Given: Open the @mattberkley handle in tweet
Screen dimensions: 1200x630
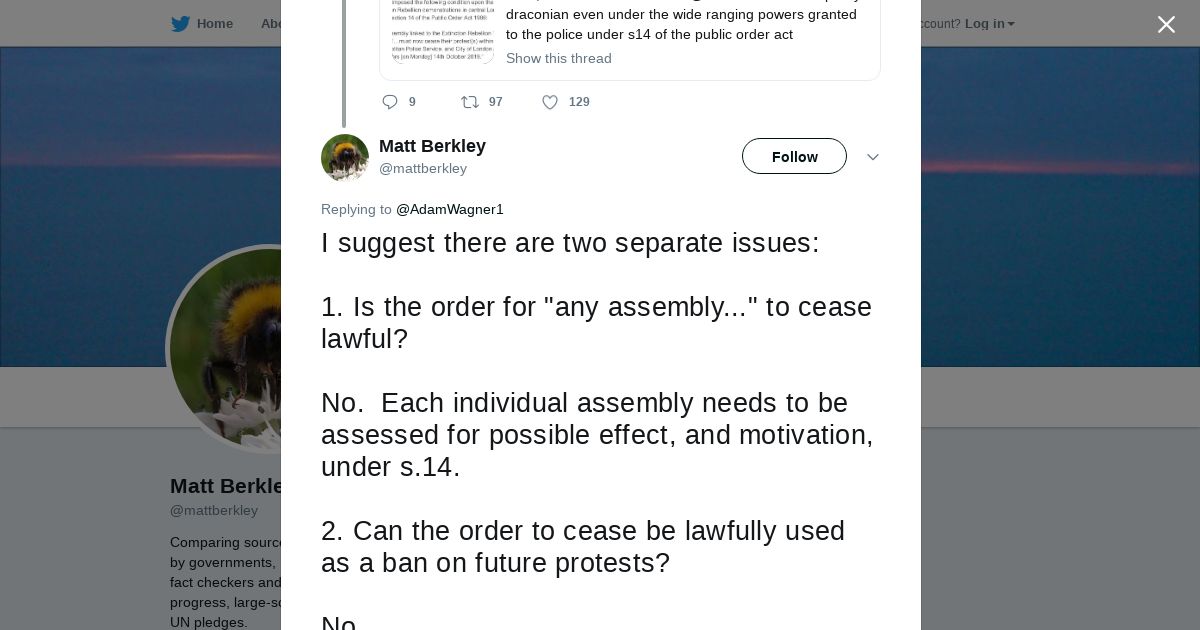Looking at the screenshot, I should pos(423,168).
